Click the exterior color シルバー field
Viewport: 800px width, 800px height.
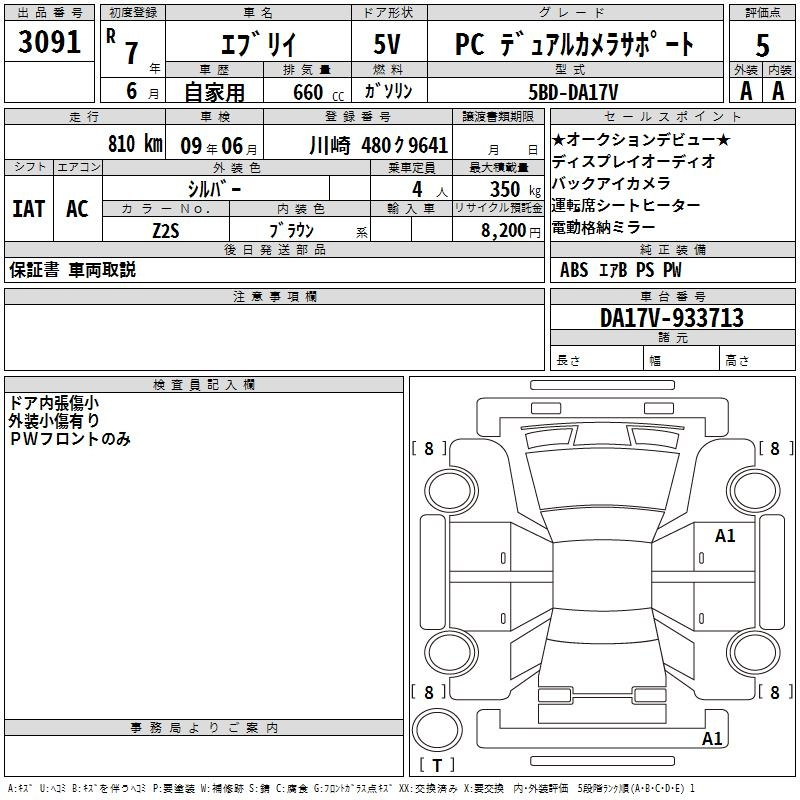pyautogui.click(x=214, y=188)
